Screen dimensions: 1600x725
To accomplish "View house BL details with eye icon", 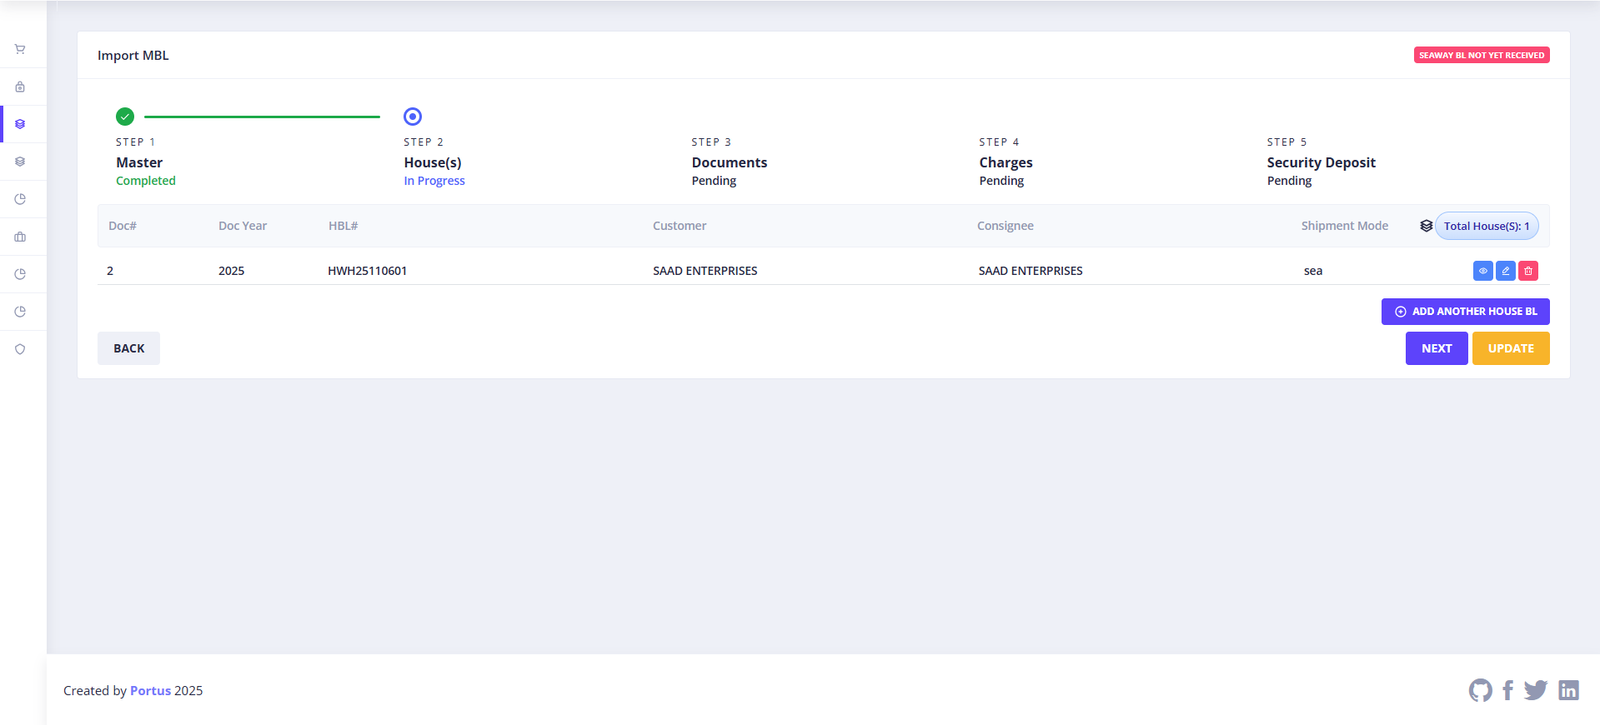I will 1483,271.
